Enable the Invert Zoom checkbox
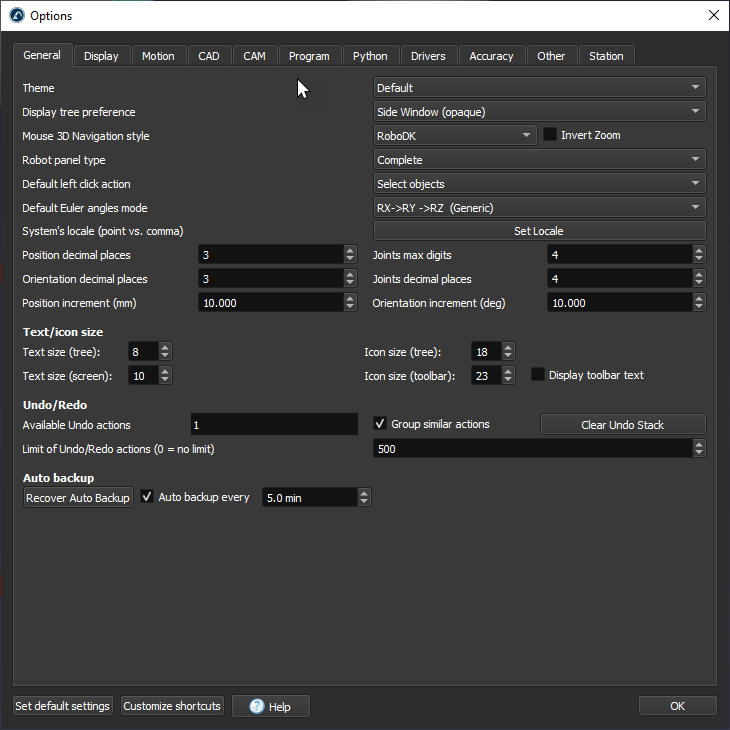 click(550, 135)
